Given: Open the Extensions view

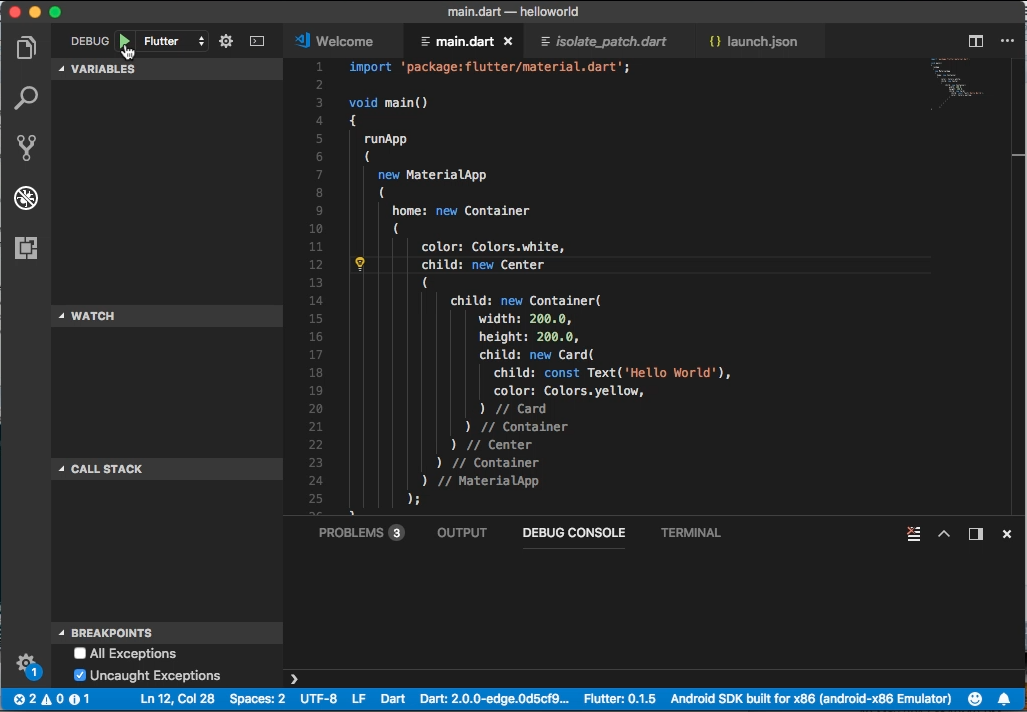Looking at the screenshot, I should point(26,248).
